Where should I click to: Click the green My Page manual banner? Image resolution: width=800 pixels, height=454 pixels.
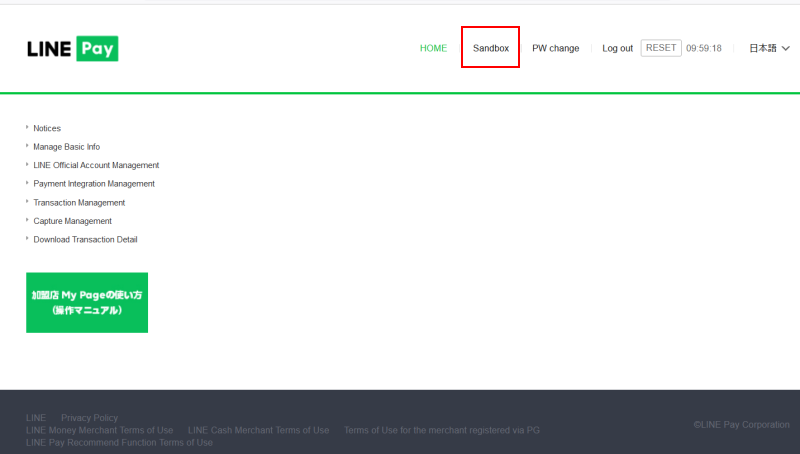(x=87, y=302)
